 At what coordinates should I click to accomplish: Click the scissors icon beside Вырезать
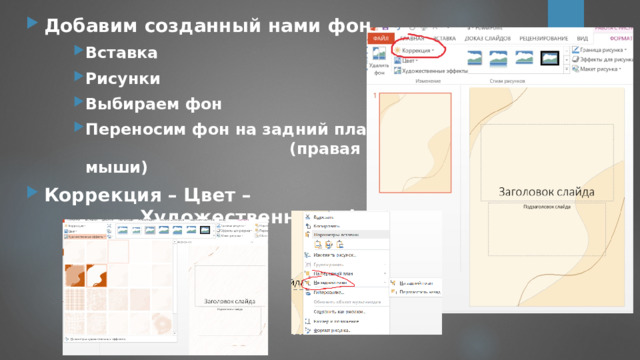pyautogui.click(x=308, y=217)
